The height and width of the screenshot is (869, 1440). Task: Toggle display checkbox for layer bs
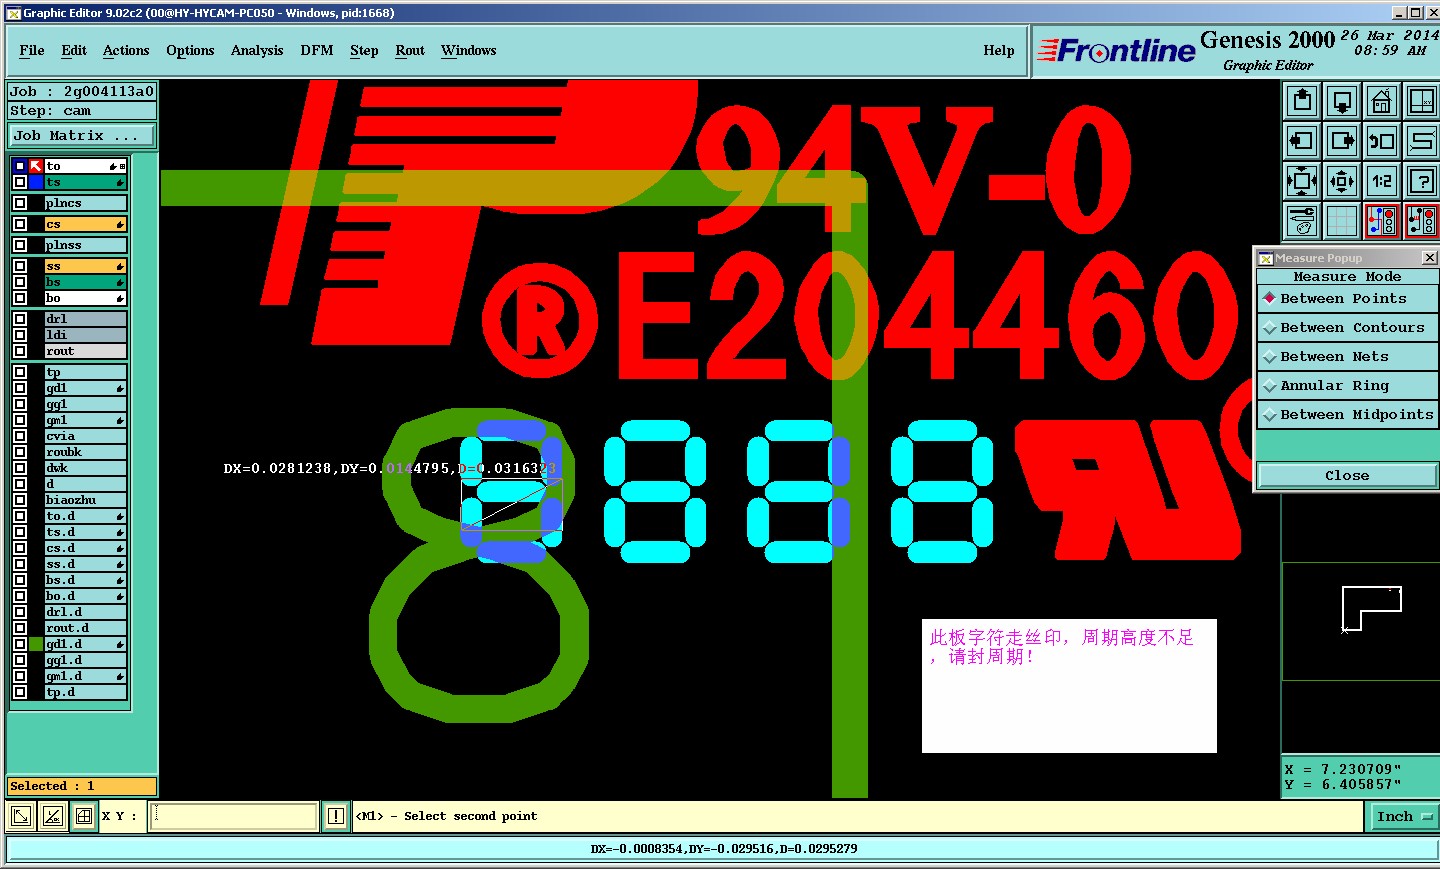pos(20,282)
